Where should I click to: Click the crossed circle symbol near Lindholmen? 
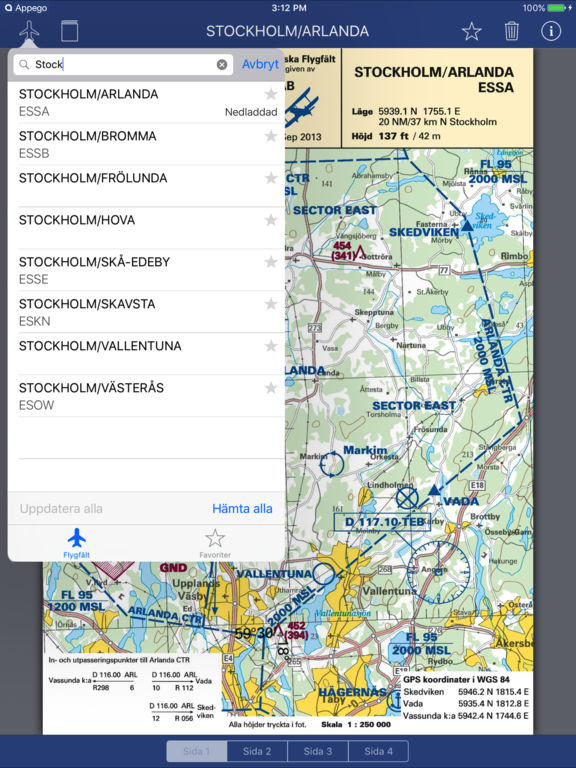(407, 498)
